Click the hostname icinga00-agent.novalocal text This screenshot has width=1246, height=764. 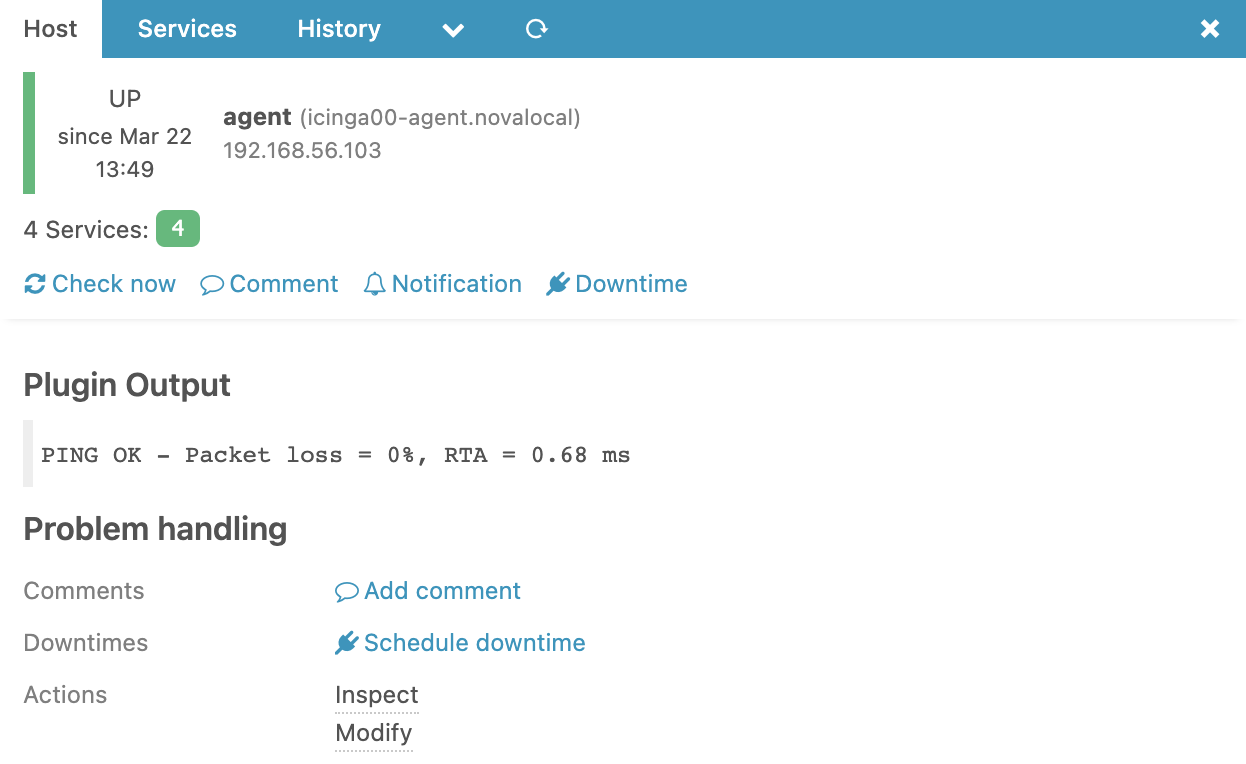pyautogui.click(x=440, y=118)
